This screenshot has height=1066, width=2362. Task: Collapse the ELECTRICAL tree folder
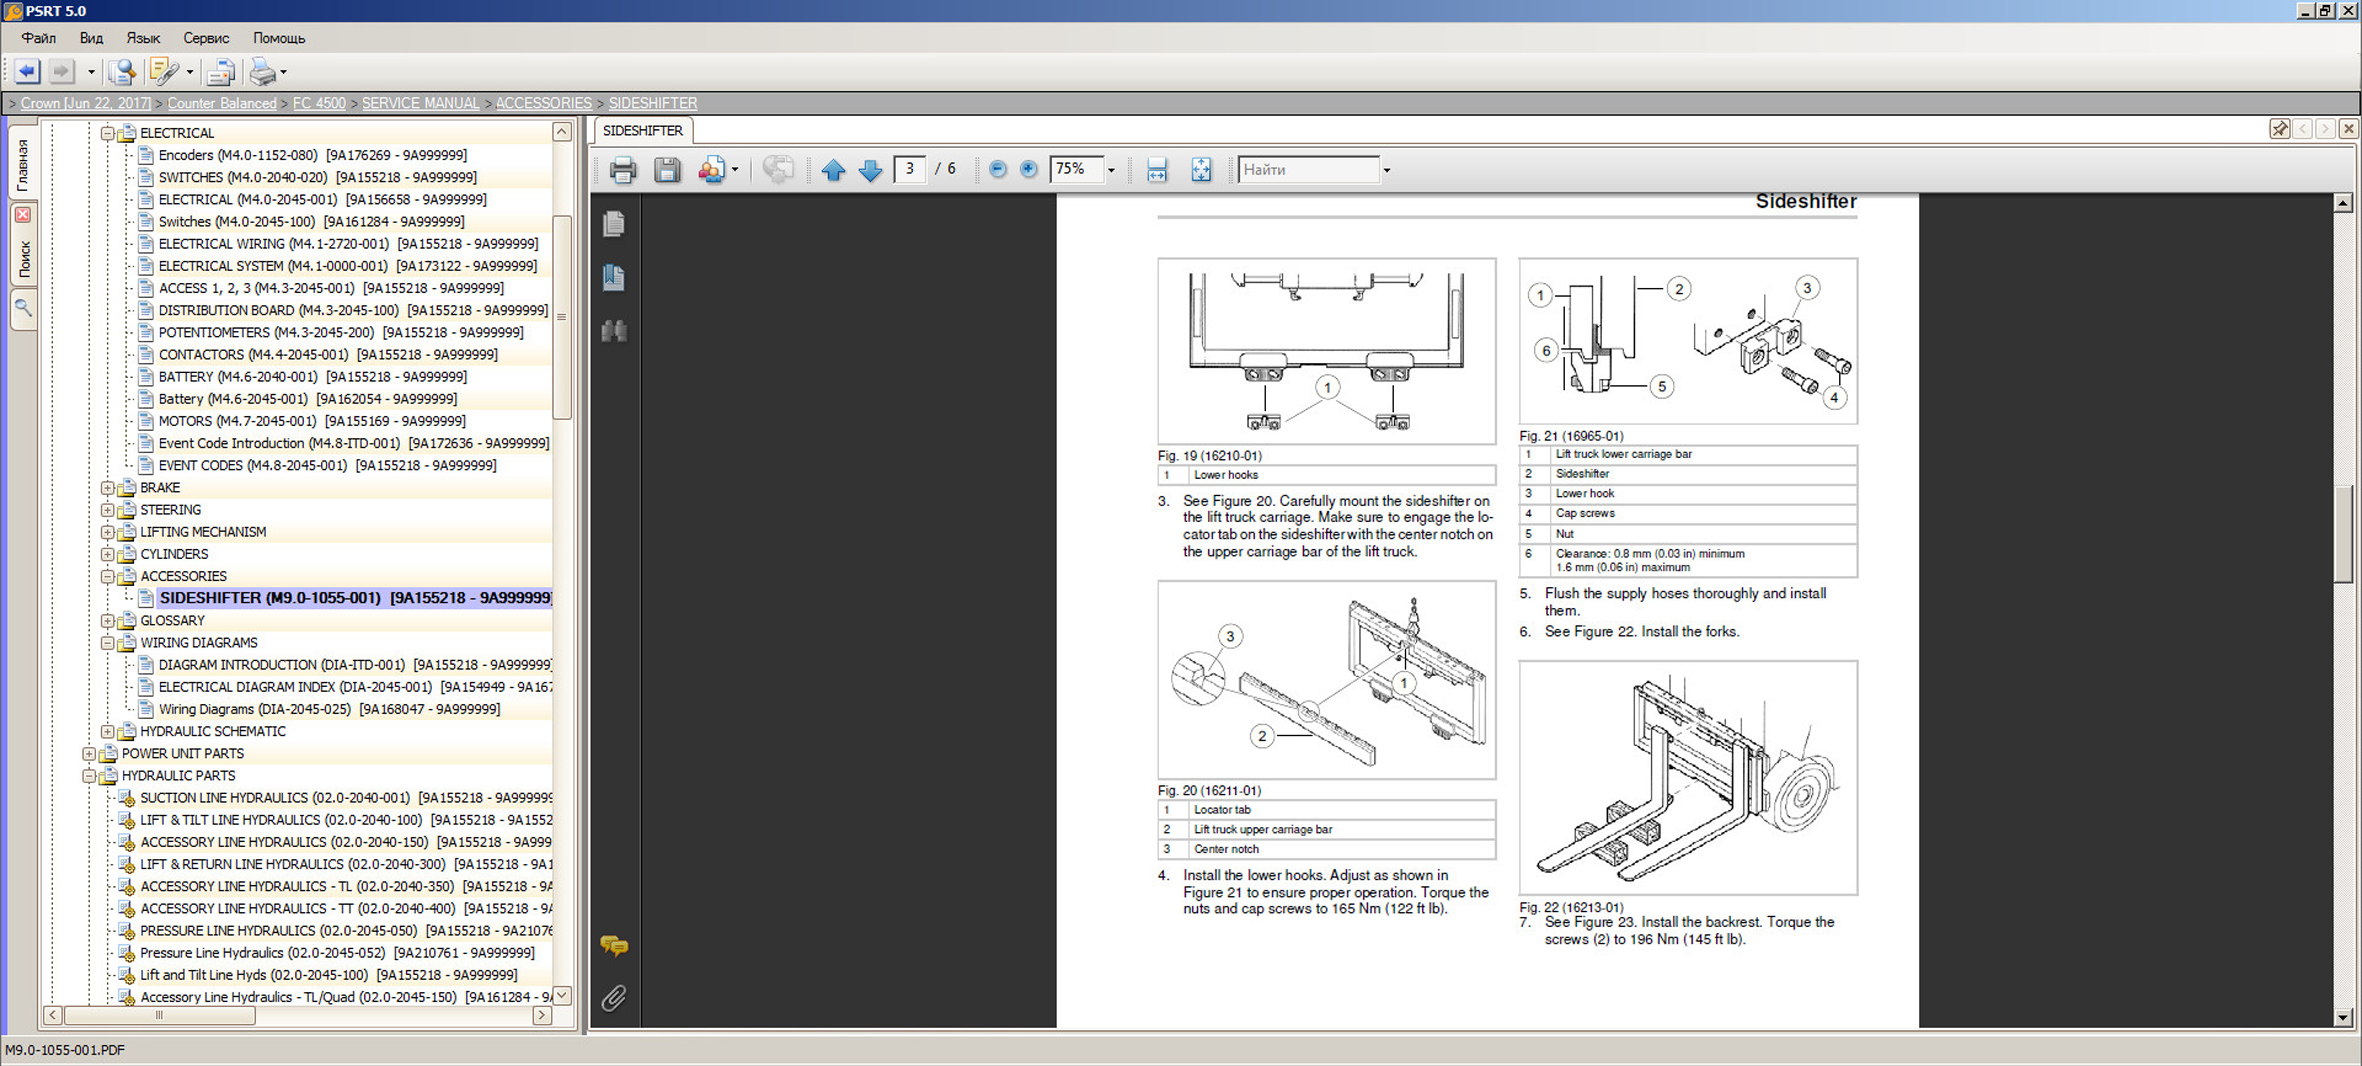point(107,133)
